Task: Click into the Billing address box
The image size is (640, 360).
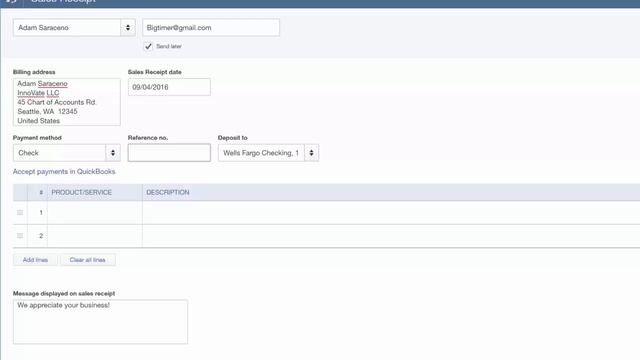Action: 67,102
